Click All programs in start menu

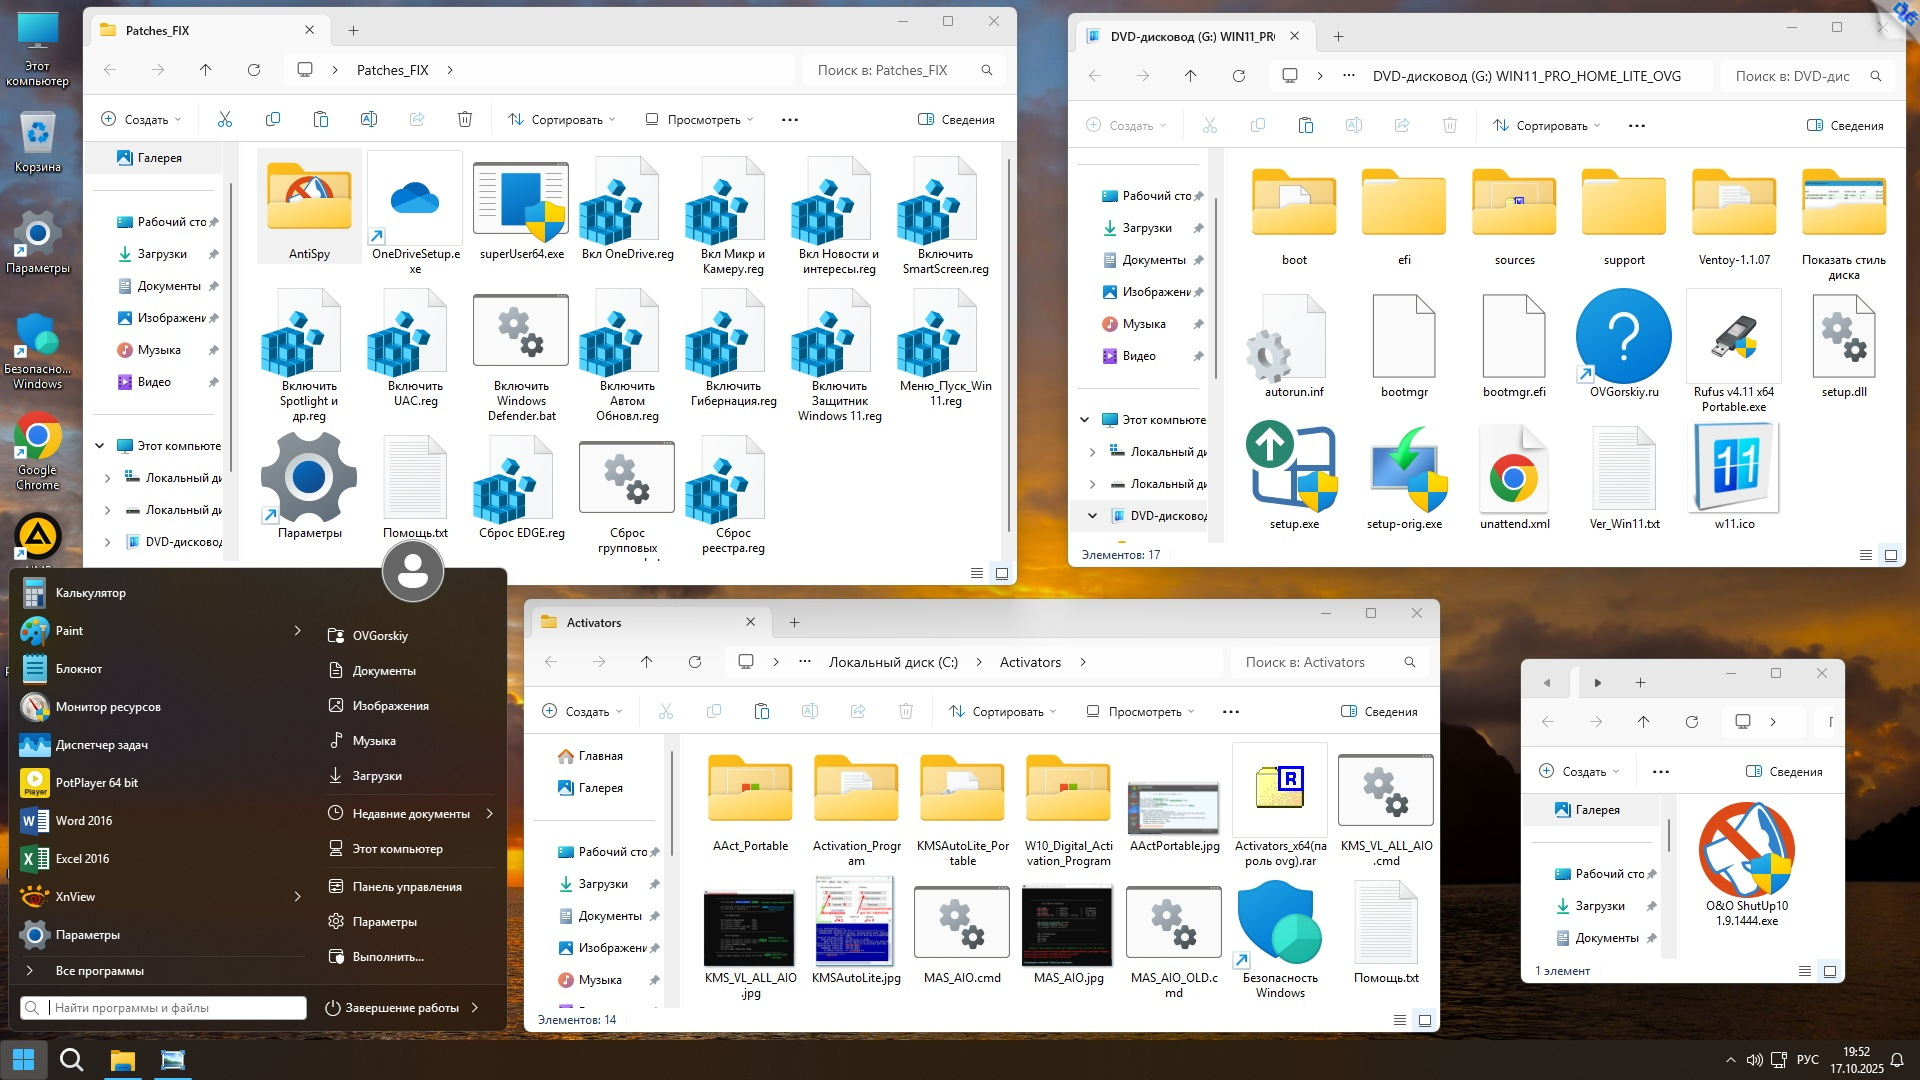[99, 971]
